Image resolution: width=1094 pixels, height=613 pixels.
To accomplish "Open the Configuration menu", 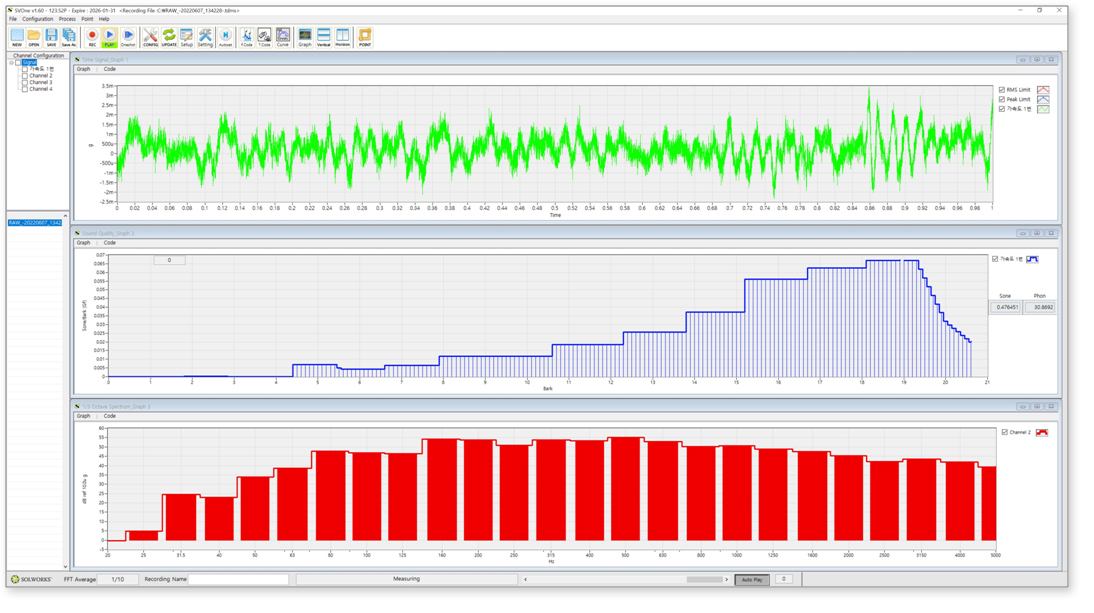I will click(38, 19).
